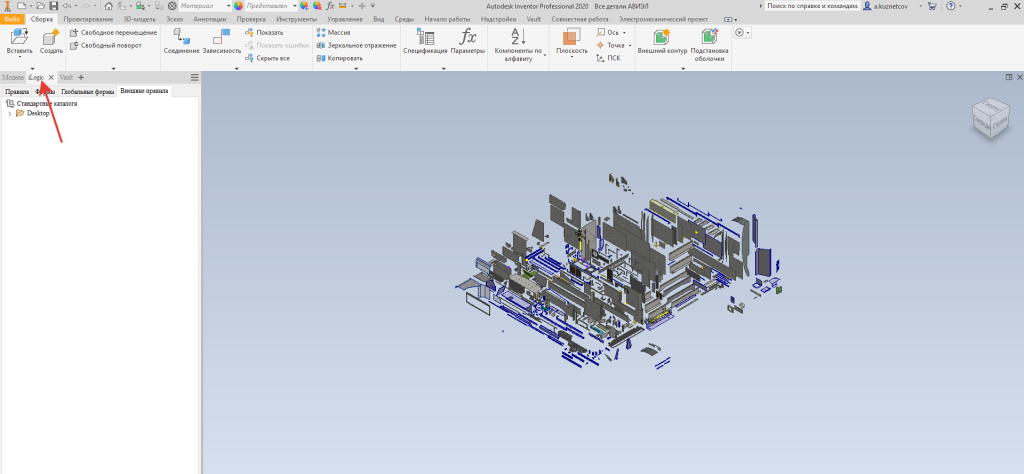
Task: Click the Плоскость (Plane) icon
Action: 571,38
